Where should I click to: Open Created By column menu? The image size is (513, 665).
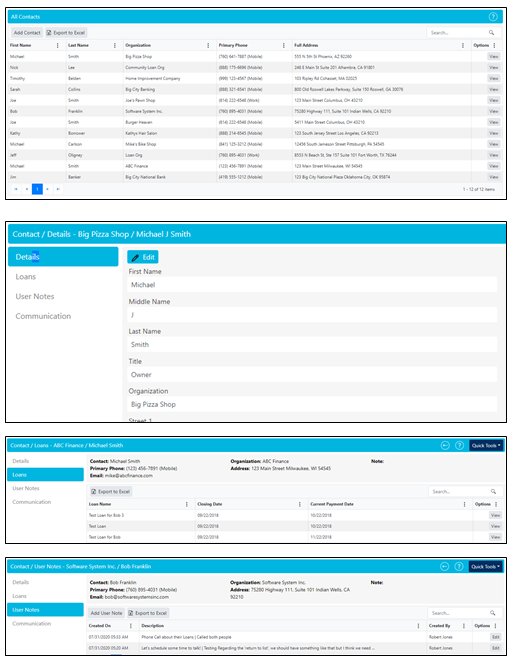464,626
